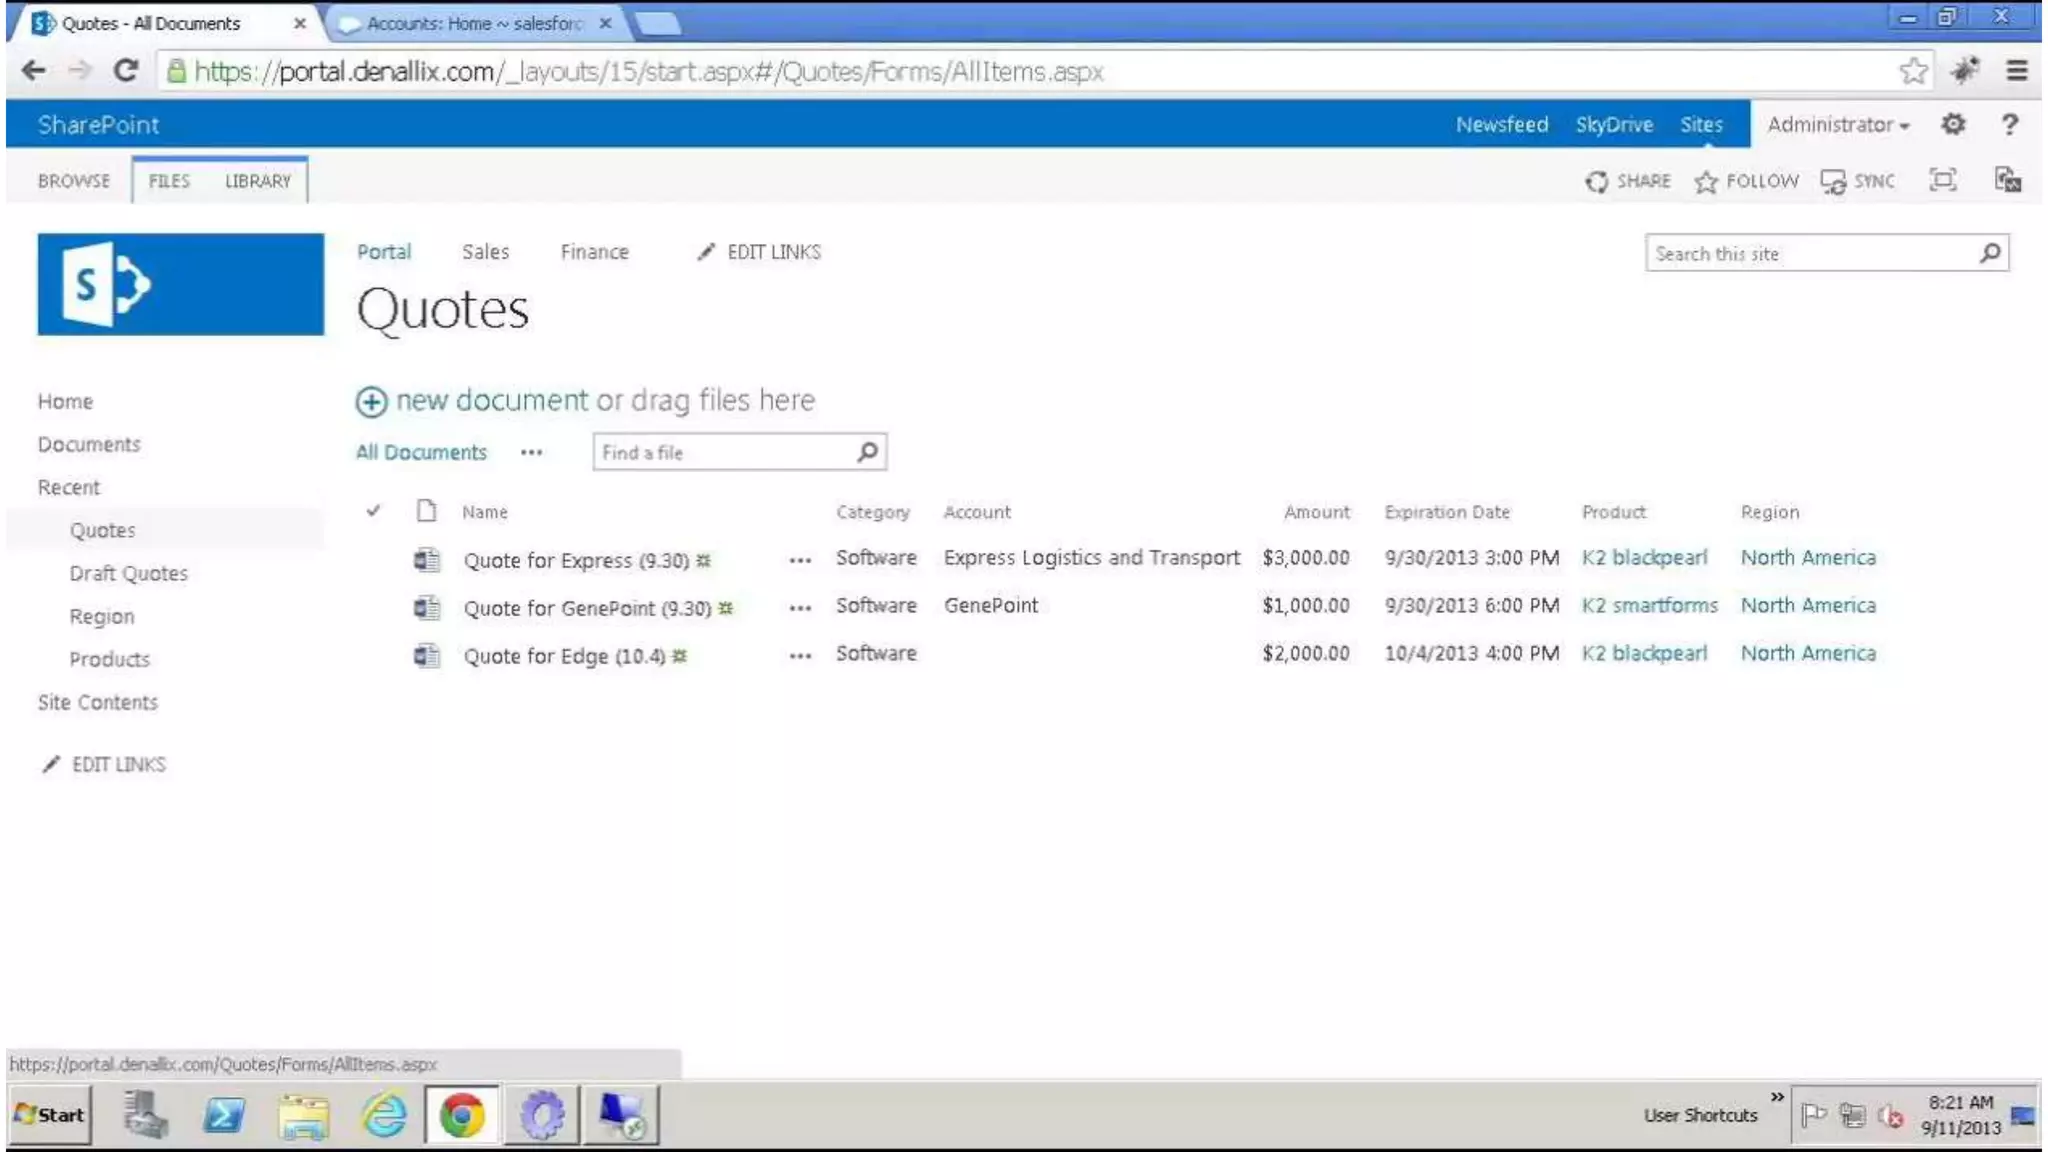2048x1152 pixels.
Task: Open ellipsis menu for Quote for Express
Action: (799, 560)
